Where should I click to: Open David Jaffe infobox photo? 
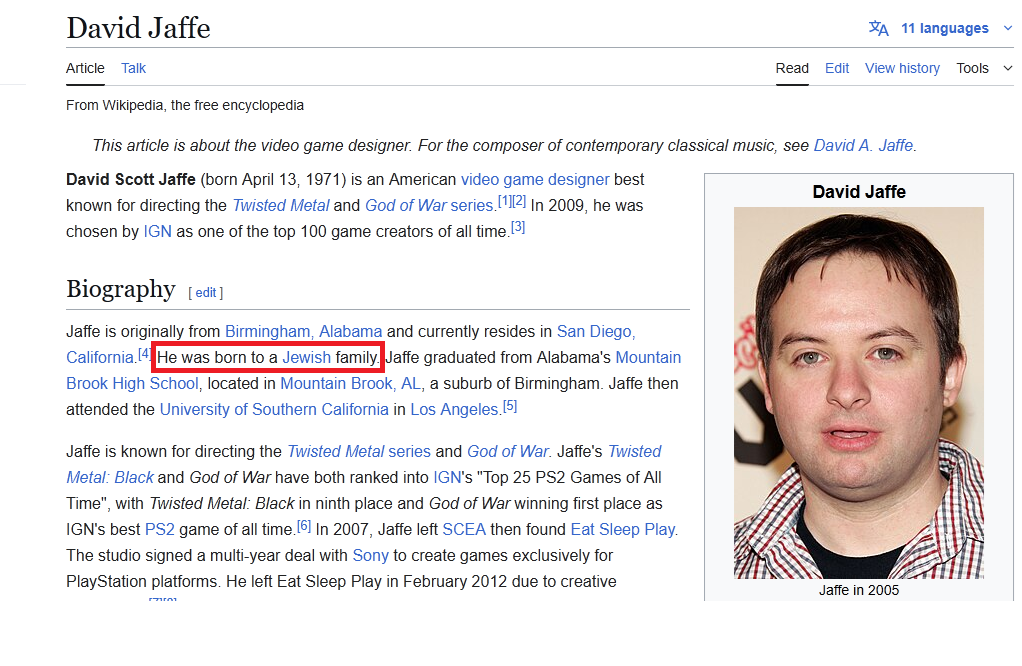(858, 393)
